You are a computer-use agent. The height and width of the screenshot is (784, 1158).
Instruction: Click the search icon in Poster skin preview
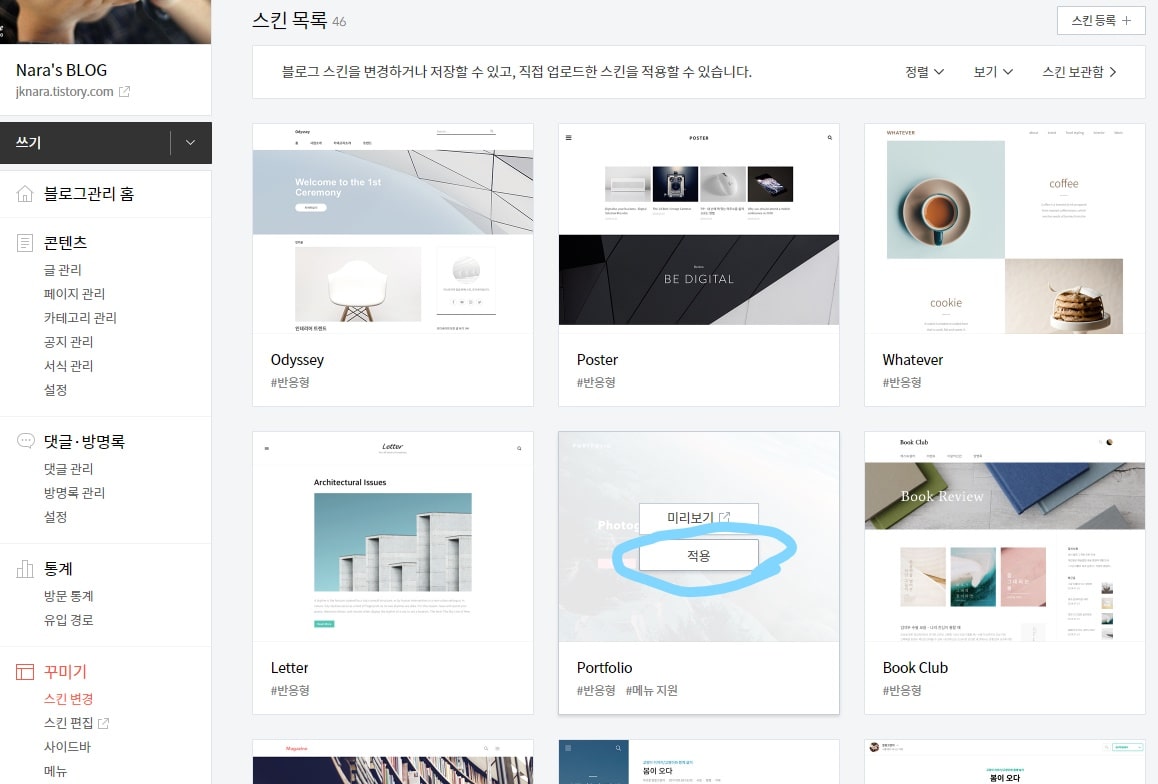[x=829, y=137]
